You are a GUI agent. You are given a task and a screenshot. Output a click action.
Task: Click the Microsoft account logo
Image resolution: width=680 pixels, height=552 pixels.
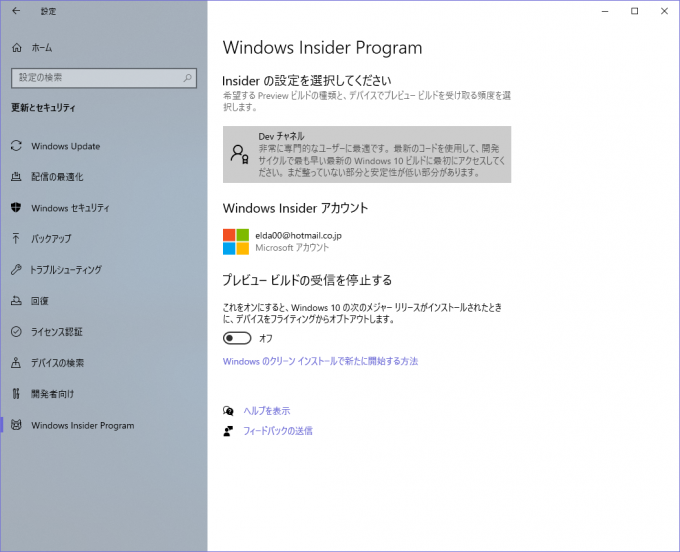(x=236, y=242)
